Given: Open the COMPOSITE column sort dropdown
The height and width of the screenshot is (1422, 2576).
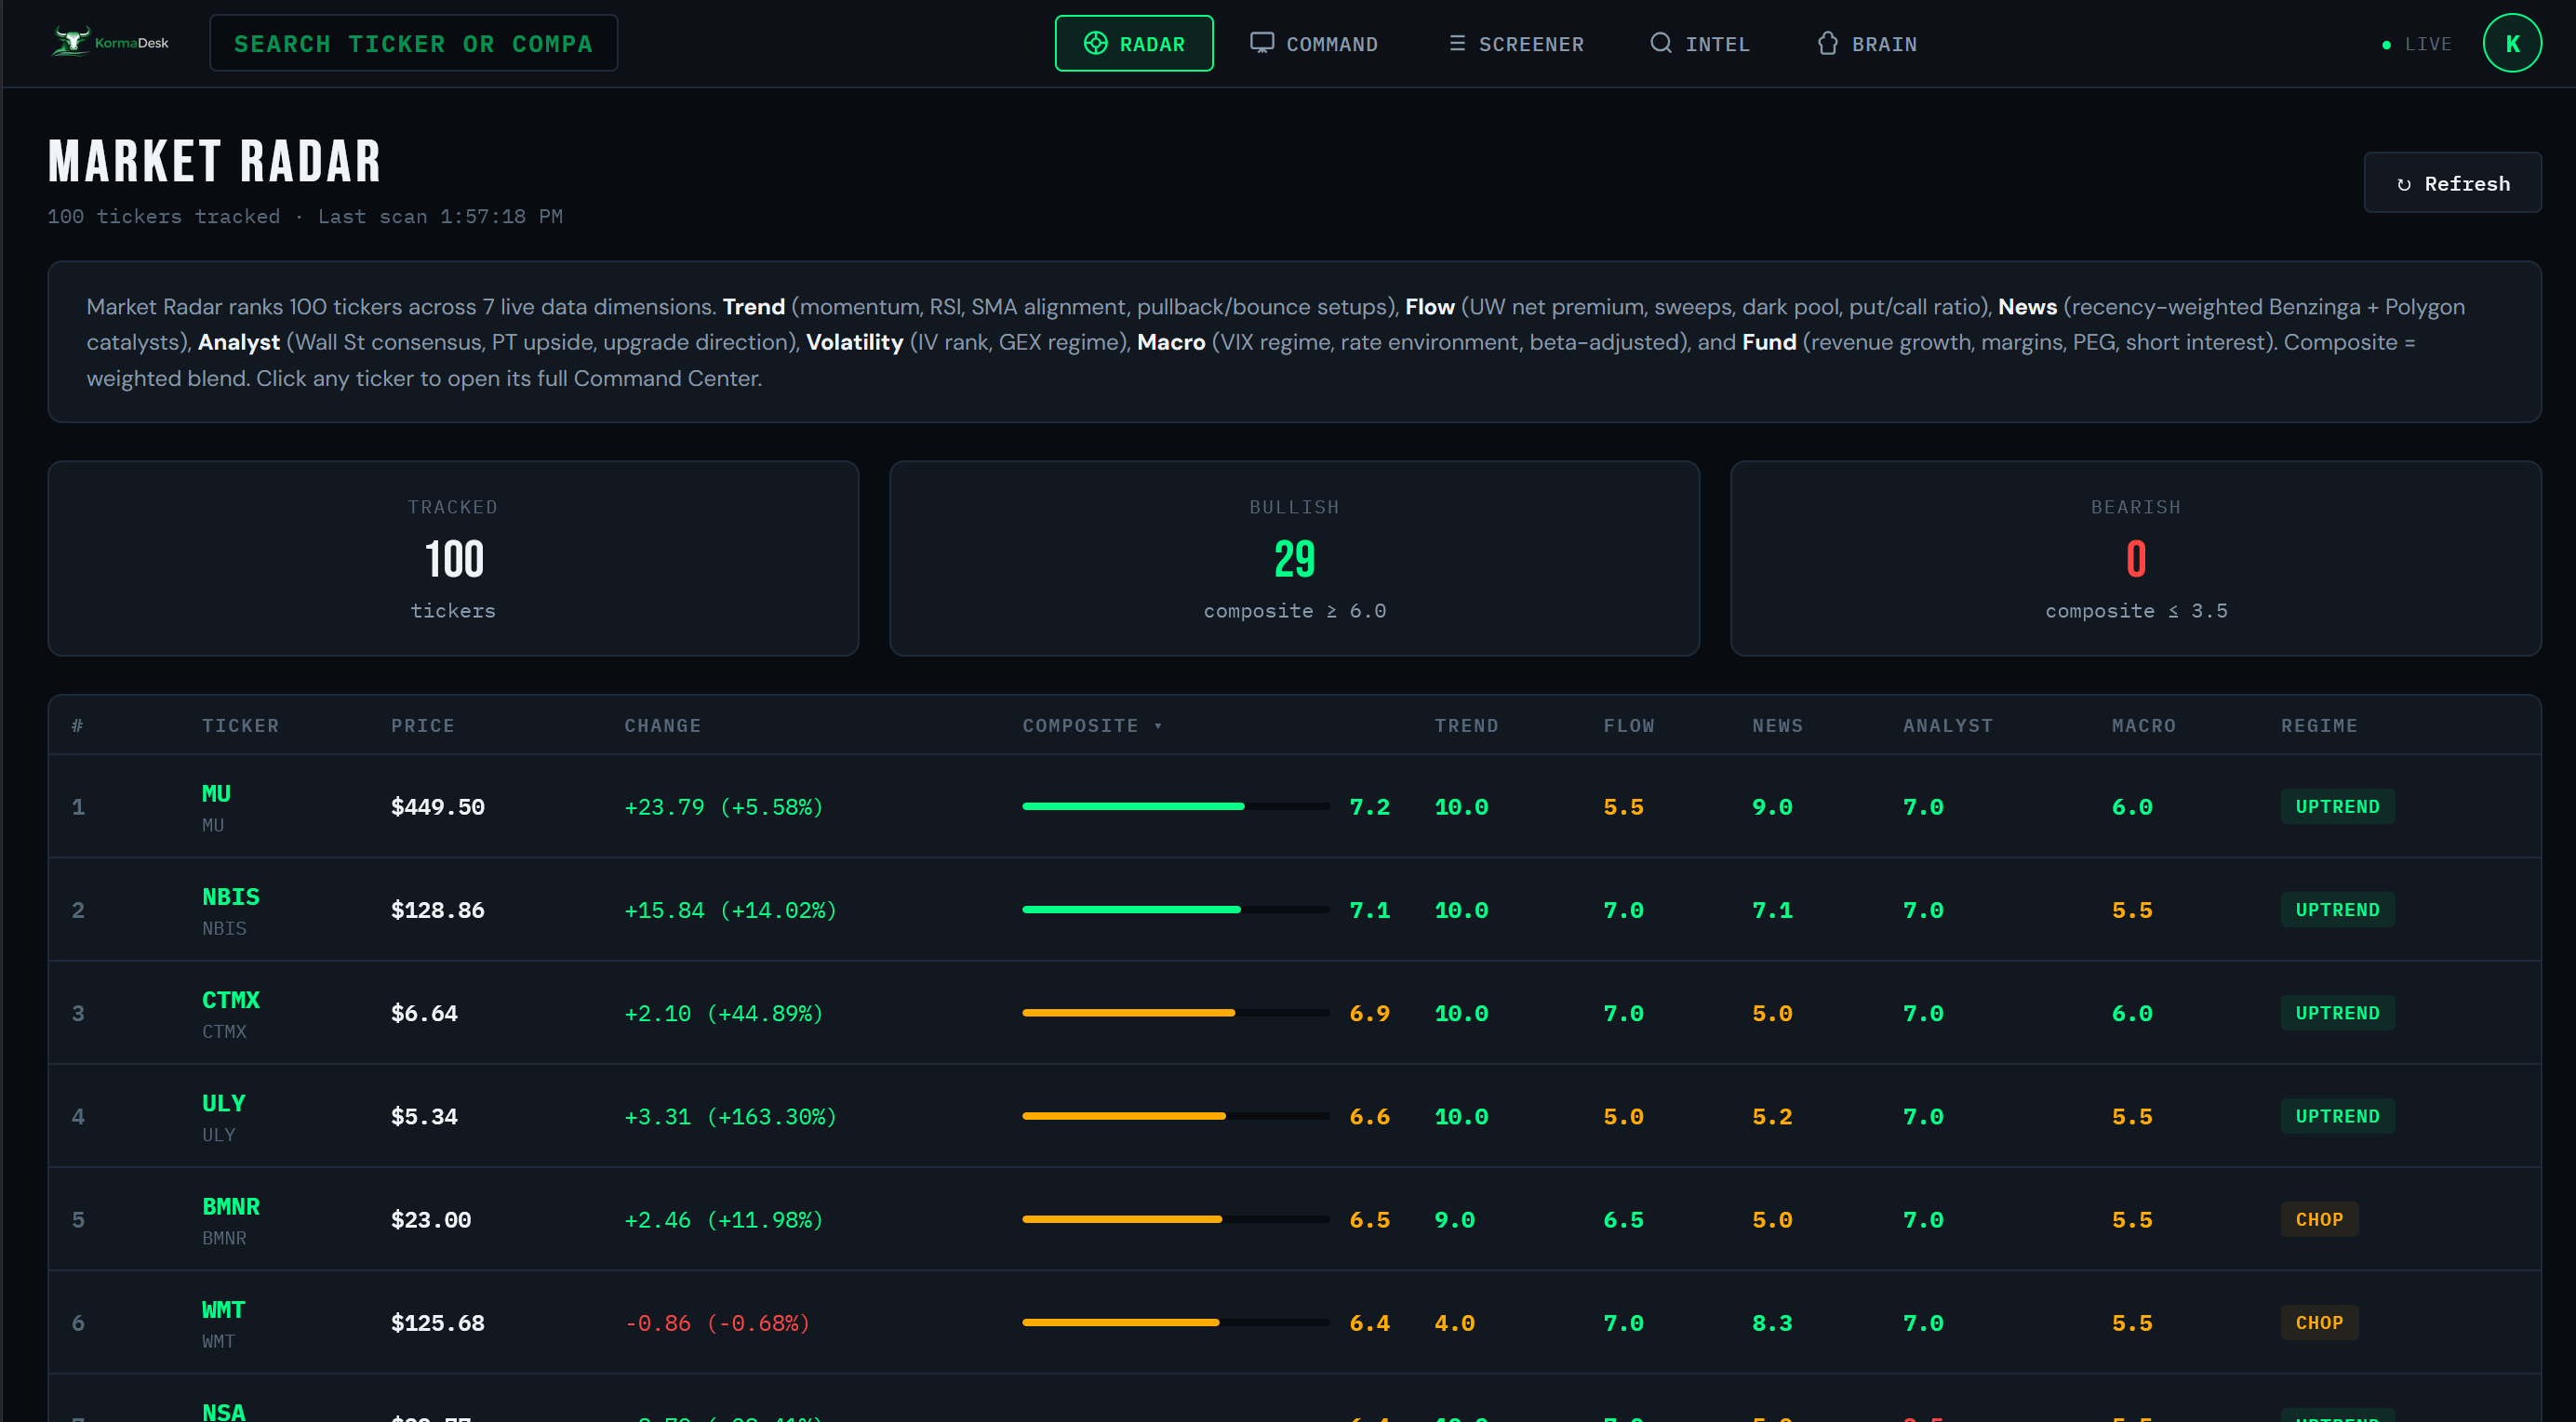Looking at the screenshot, I should pos(1092,725).
